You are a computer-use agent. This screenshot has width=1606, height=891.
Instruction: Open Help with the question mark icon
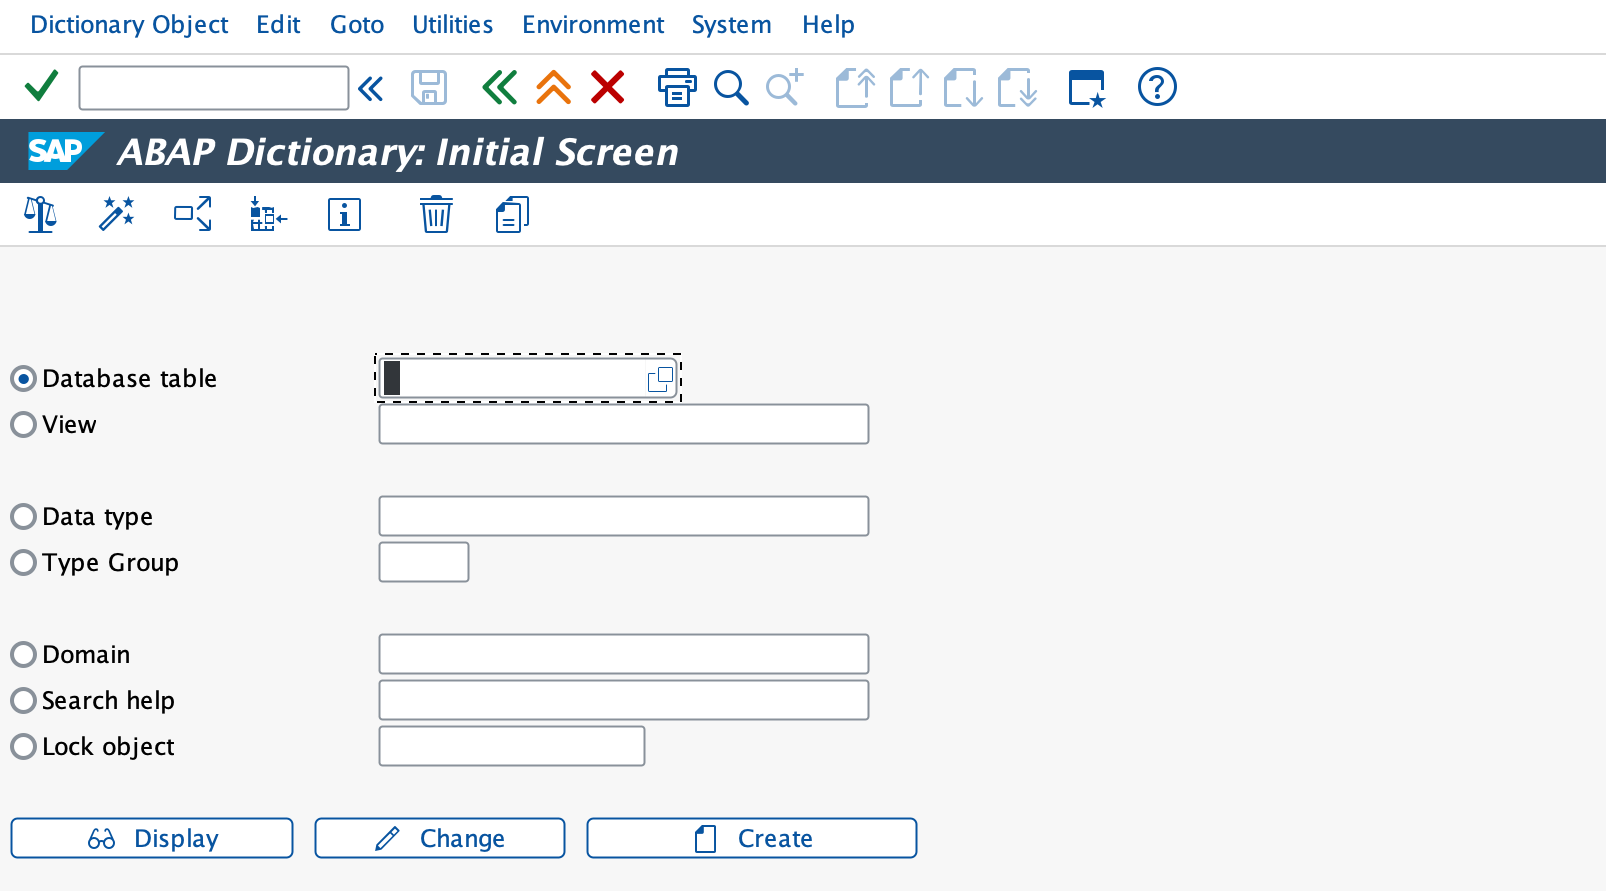click(1157, 87)
